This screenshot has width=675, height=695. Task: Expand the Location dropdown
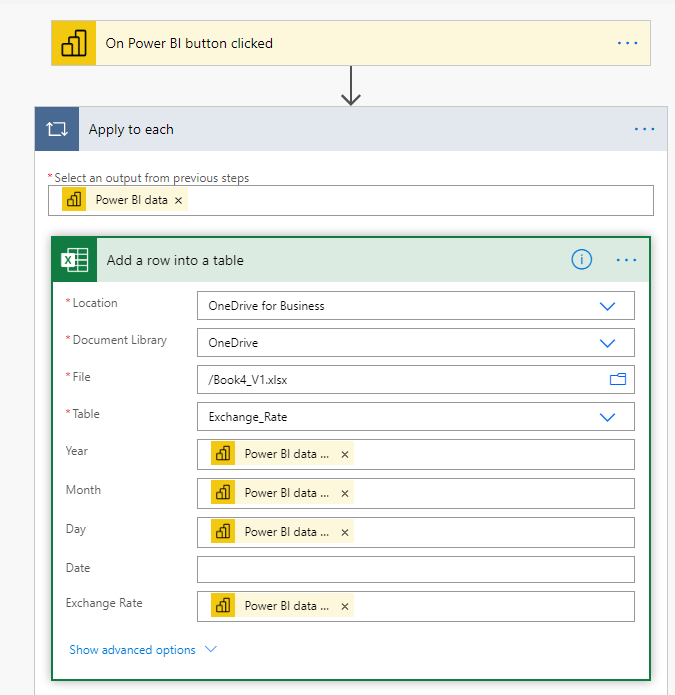(x=607, y=306)
